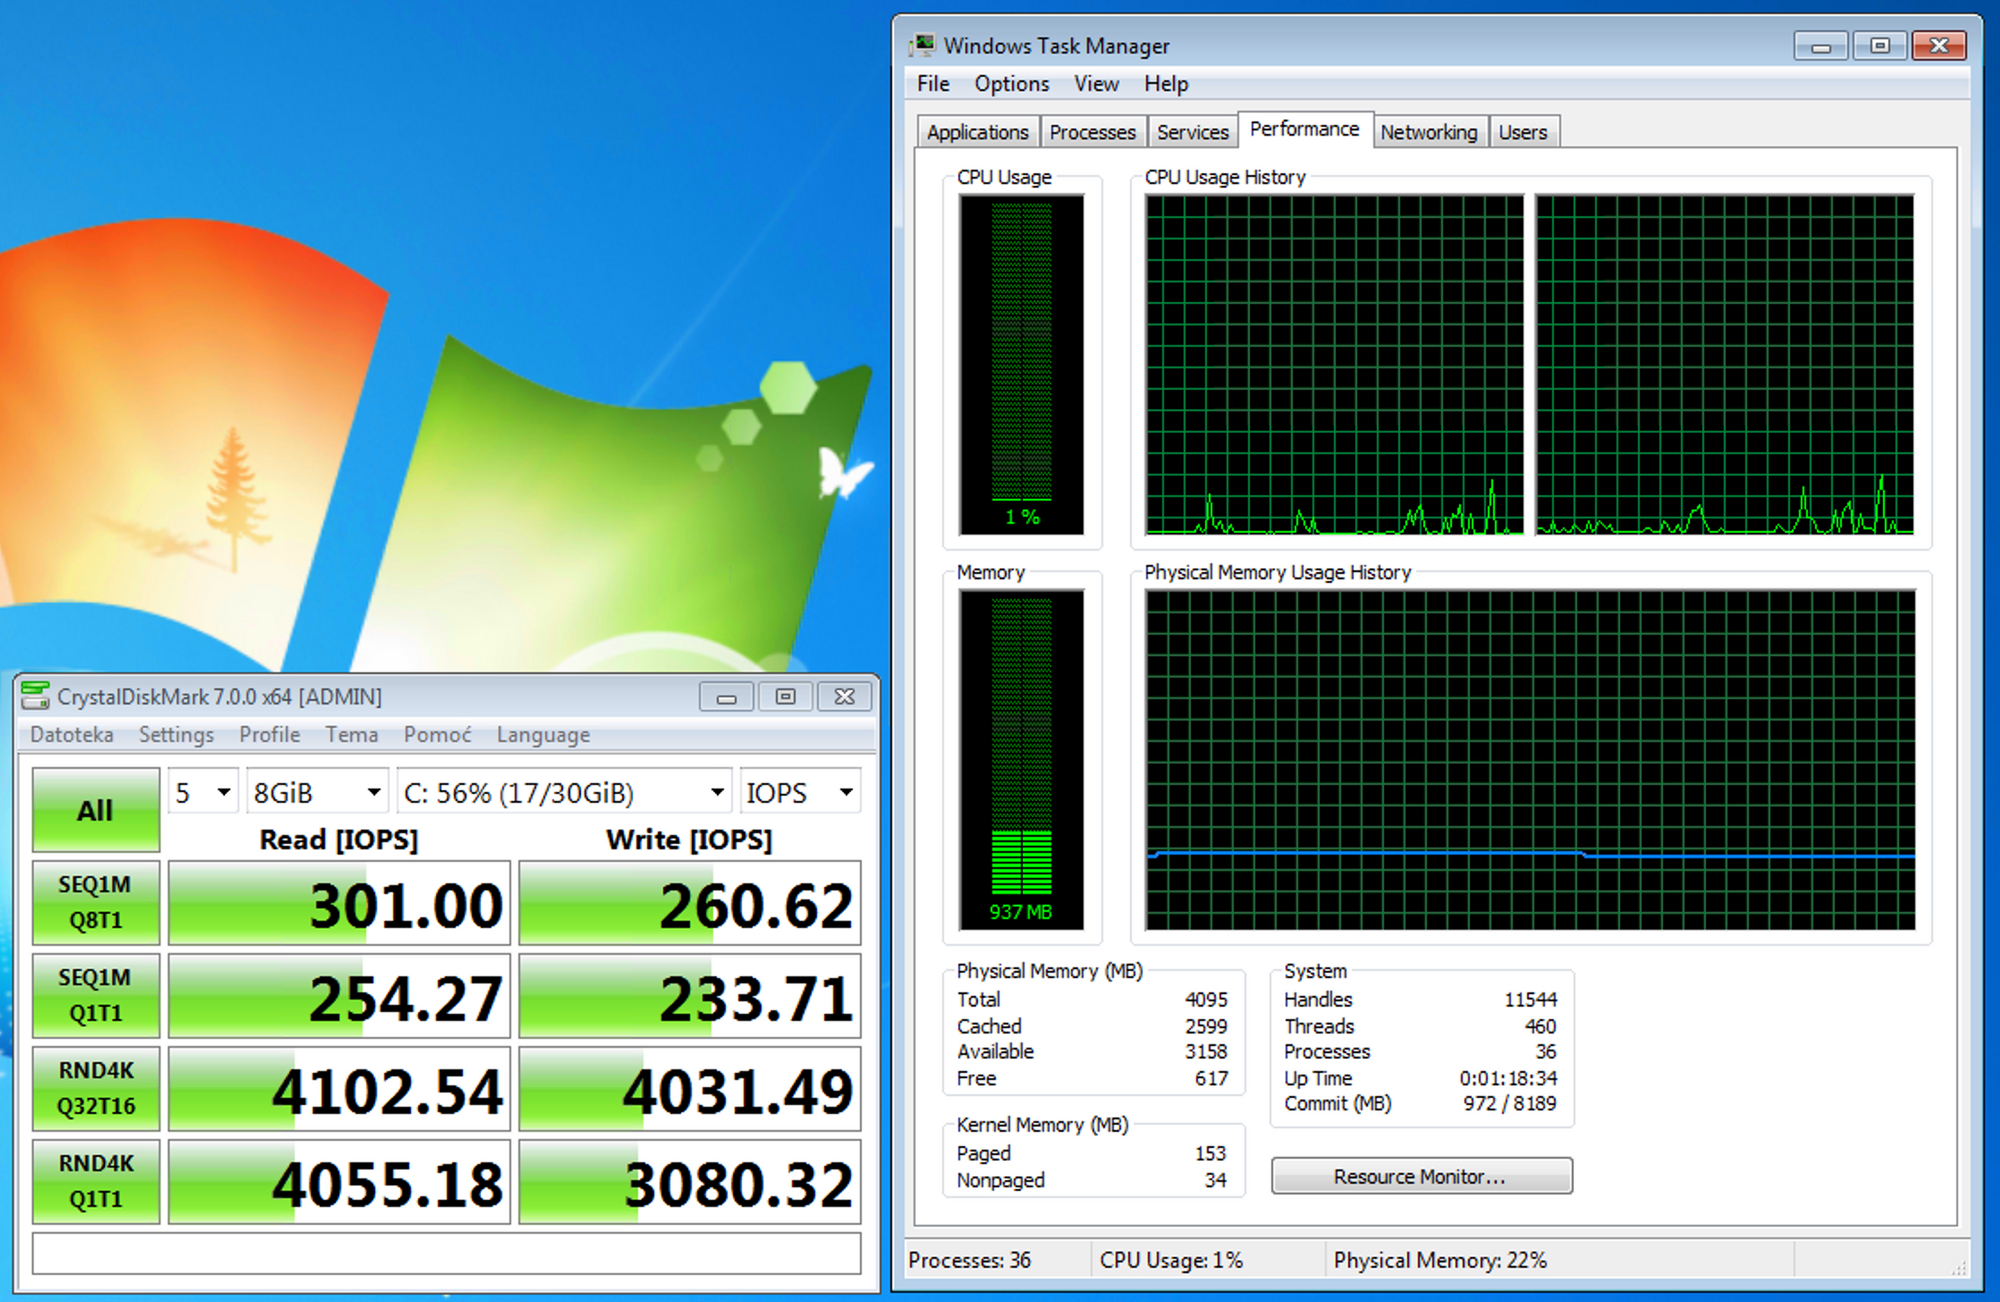Click the Free memory value 617
The width and height of the screenshot is (2000, 1302).
1211,1078
